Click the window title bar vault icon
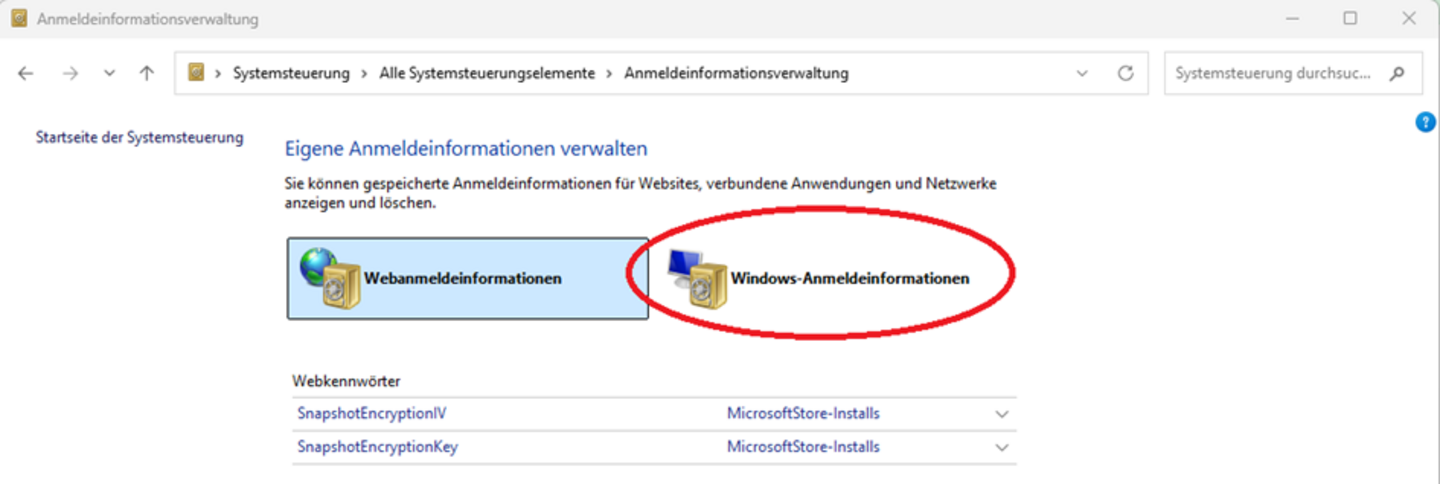Viewport: 1440px width, 484px height. (19, 18)
